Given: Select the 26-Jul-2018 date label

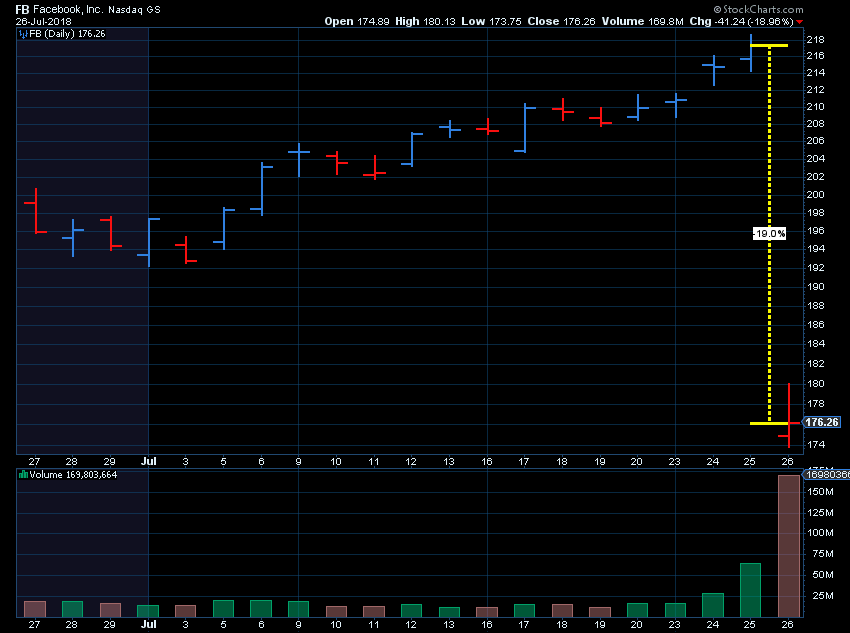Looking at the screenshot, I should (43, 22).
